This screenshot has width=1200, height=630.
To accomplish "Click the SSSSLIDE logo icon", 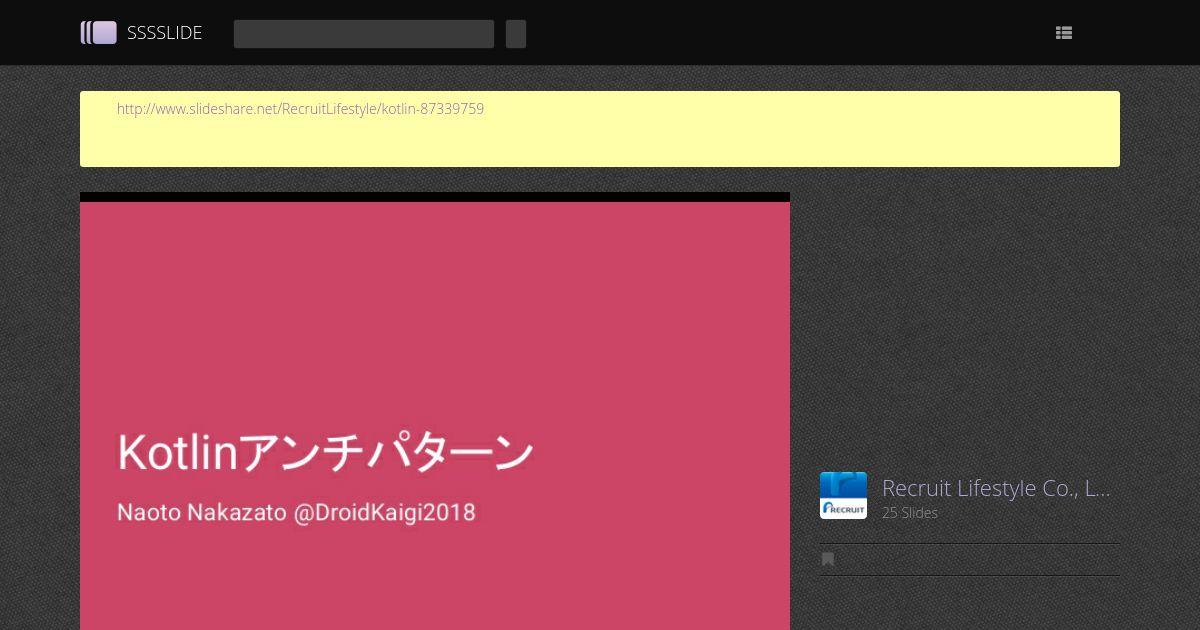I will coord(99,33).
